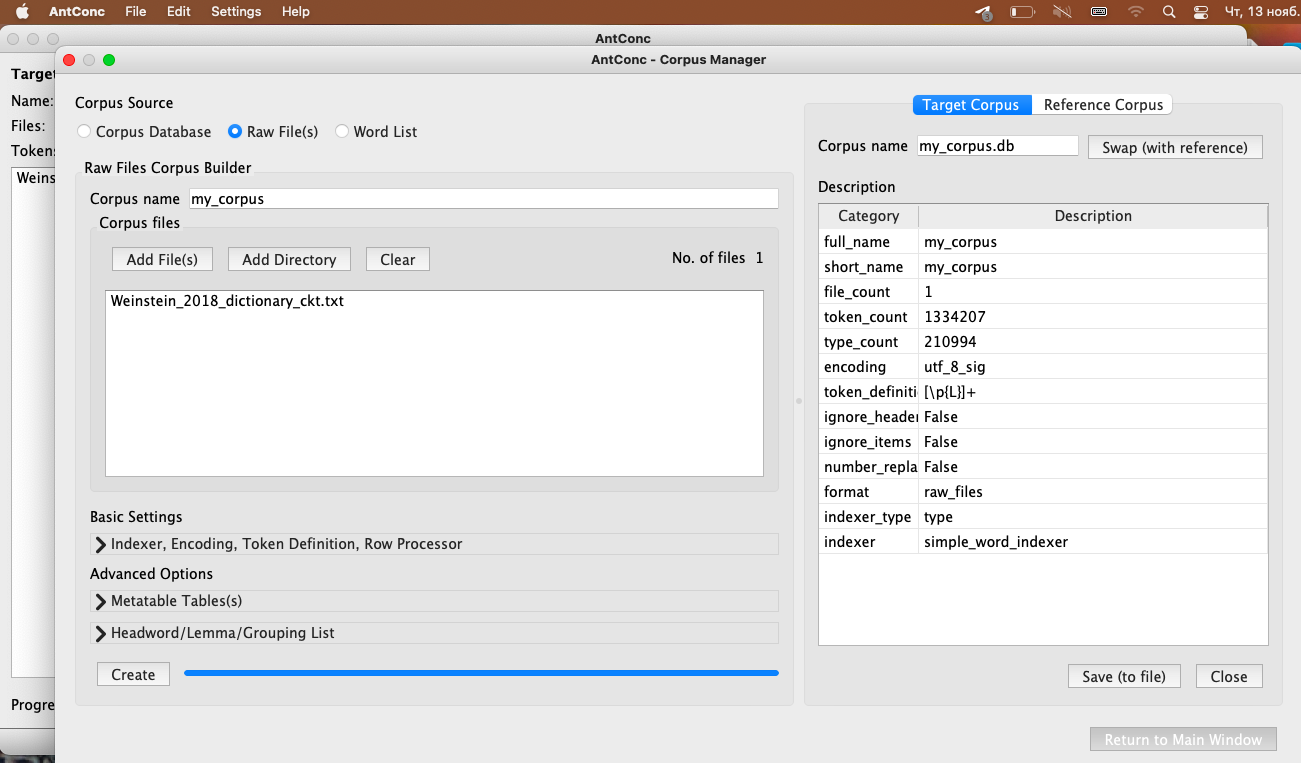The height and width of the screenshot is (763, 1301).
Task: Expand the Metatable Tables(s) section
Action: [x=434, y=601]
